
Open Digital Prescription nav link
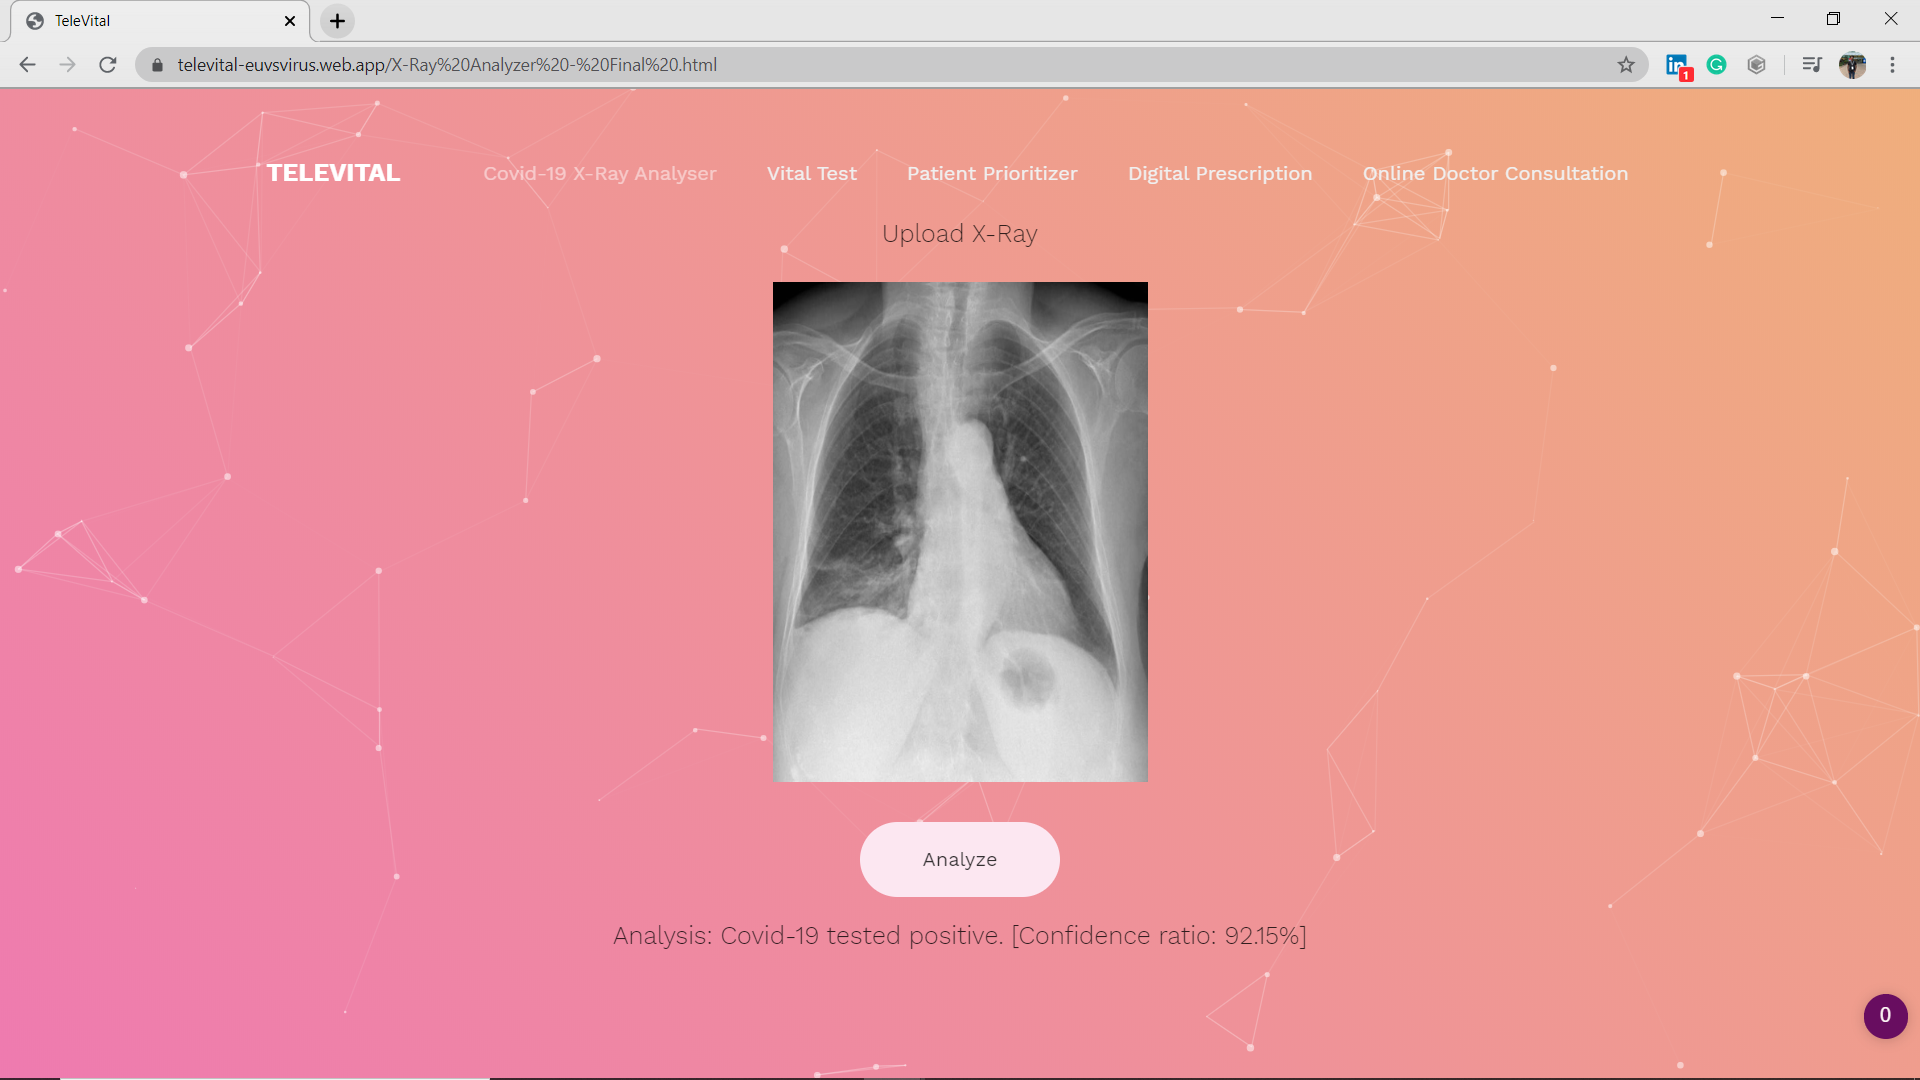(1220, 174)
